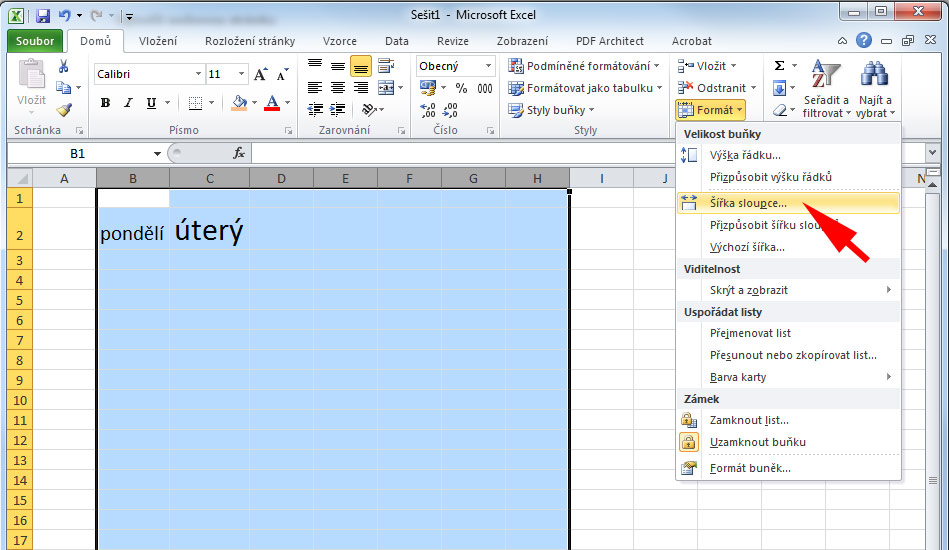Switch to the Vložení tab
This screenshot has height=550, width=949.
click(158, 41)
